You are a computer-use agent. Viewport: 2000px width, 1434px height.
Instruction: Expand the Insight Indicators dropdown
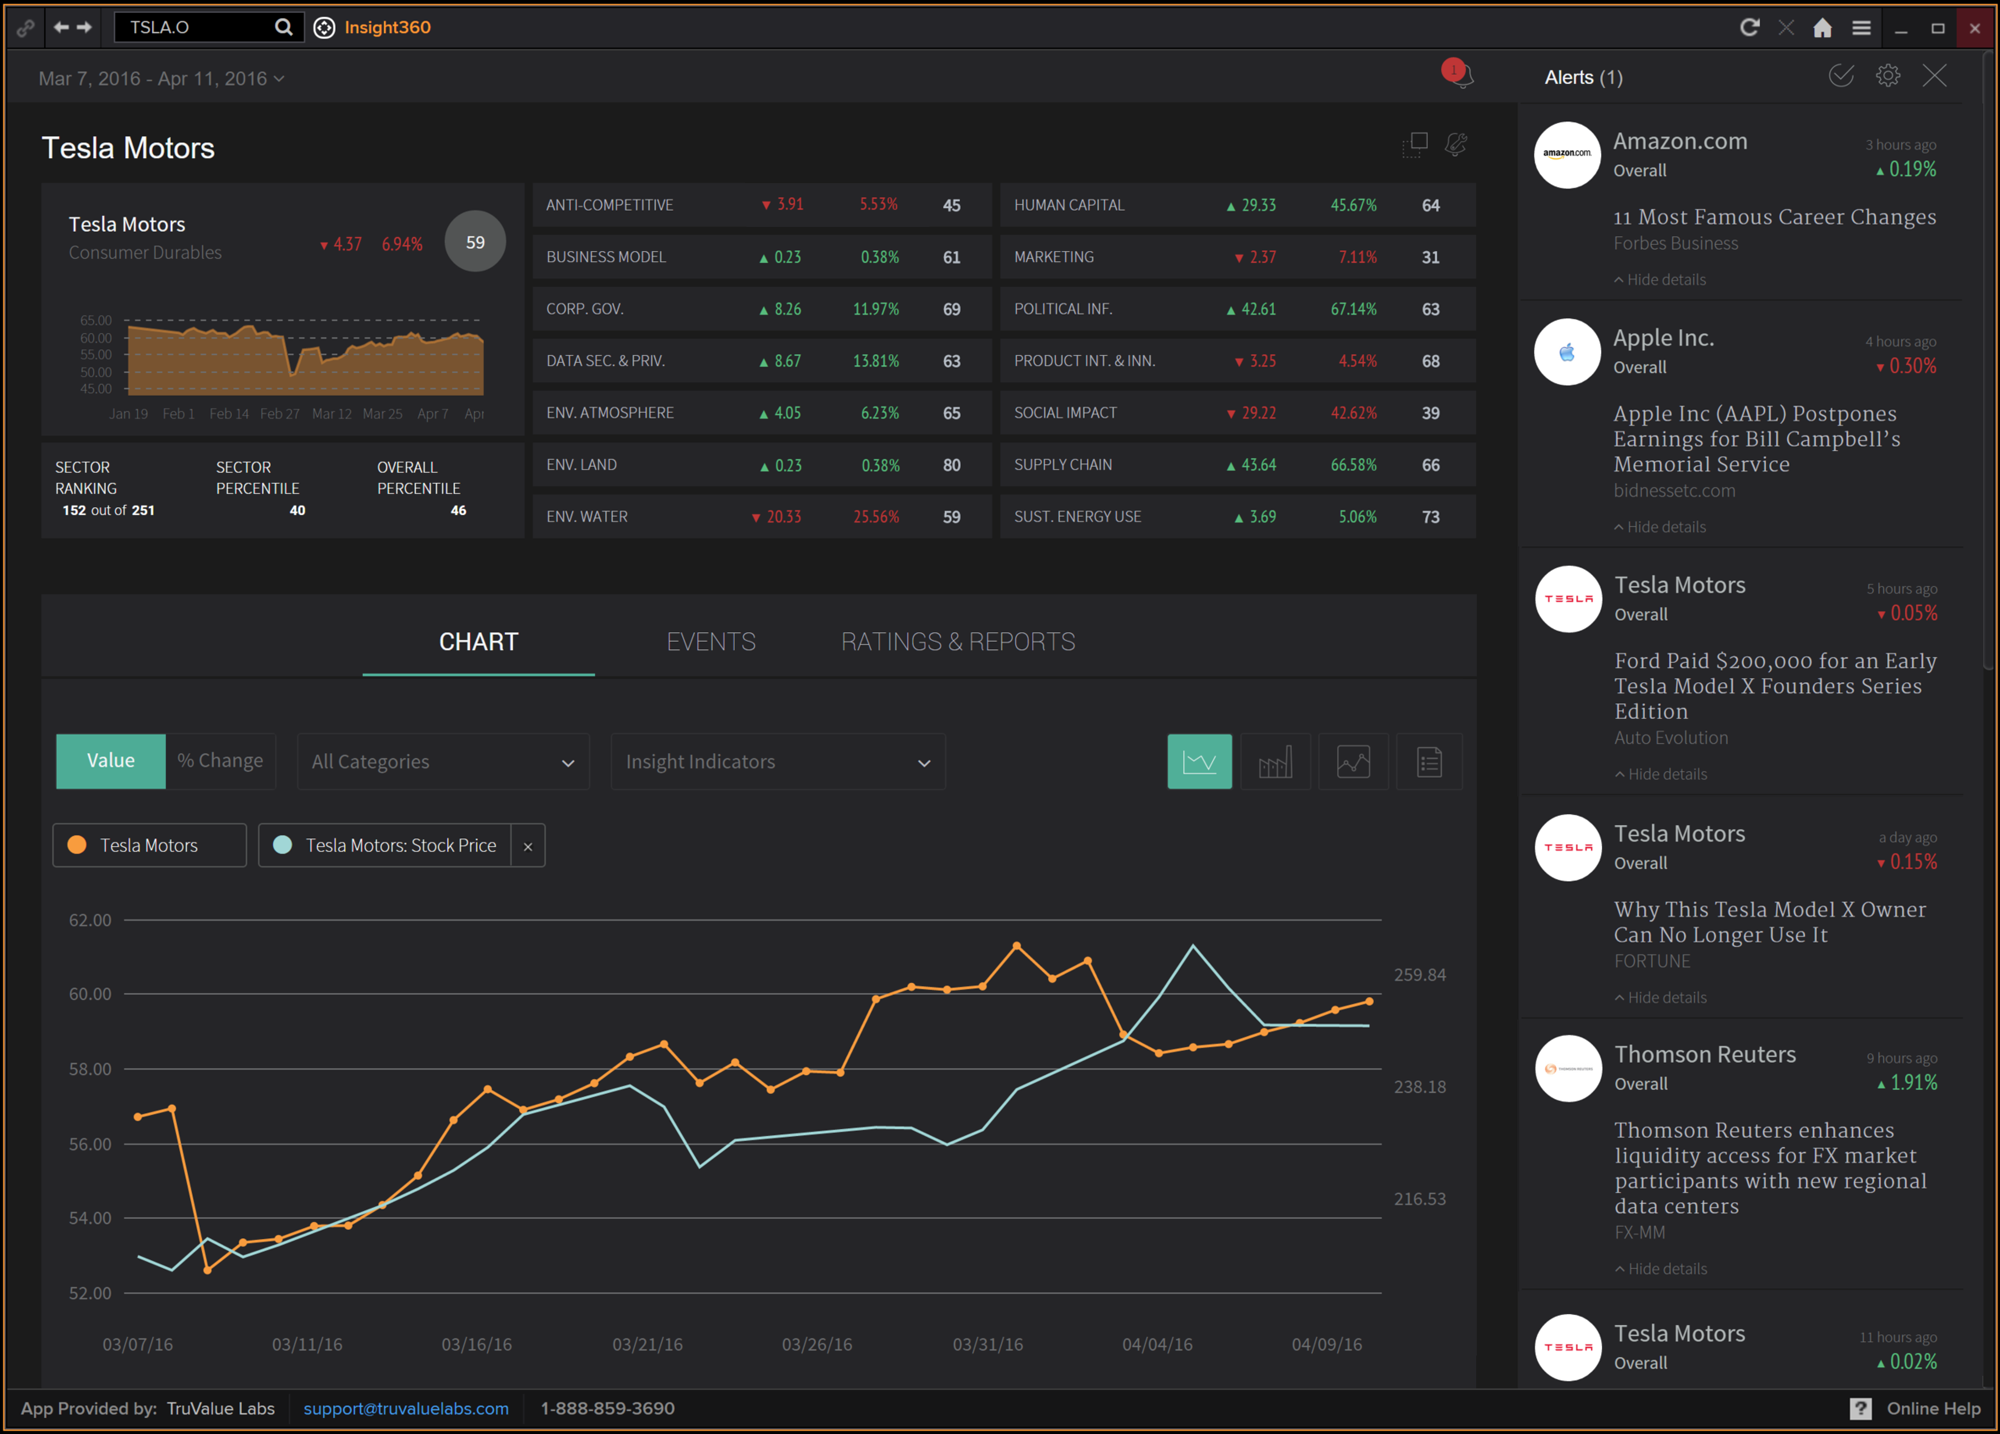tap(777, 761)
